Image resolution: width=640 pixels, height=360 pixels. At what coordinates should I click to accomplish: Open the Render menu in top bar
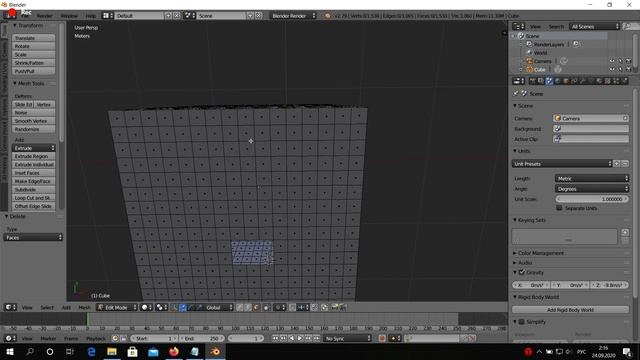tap(44, 16)
